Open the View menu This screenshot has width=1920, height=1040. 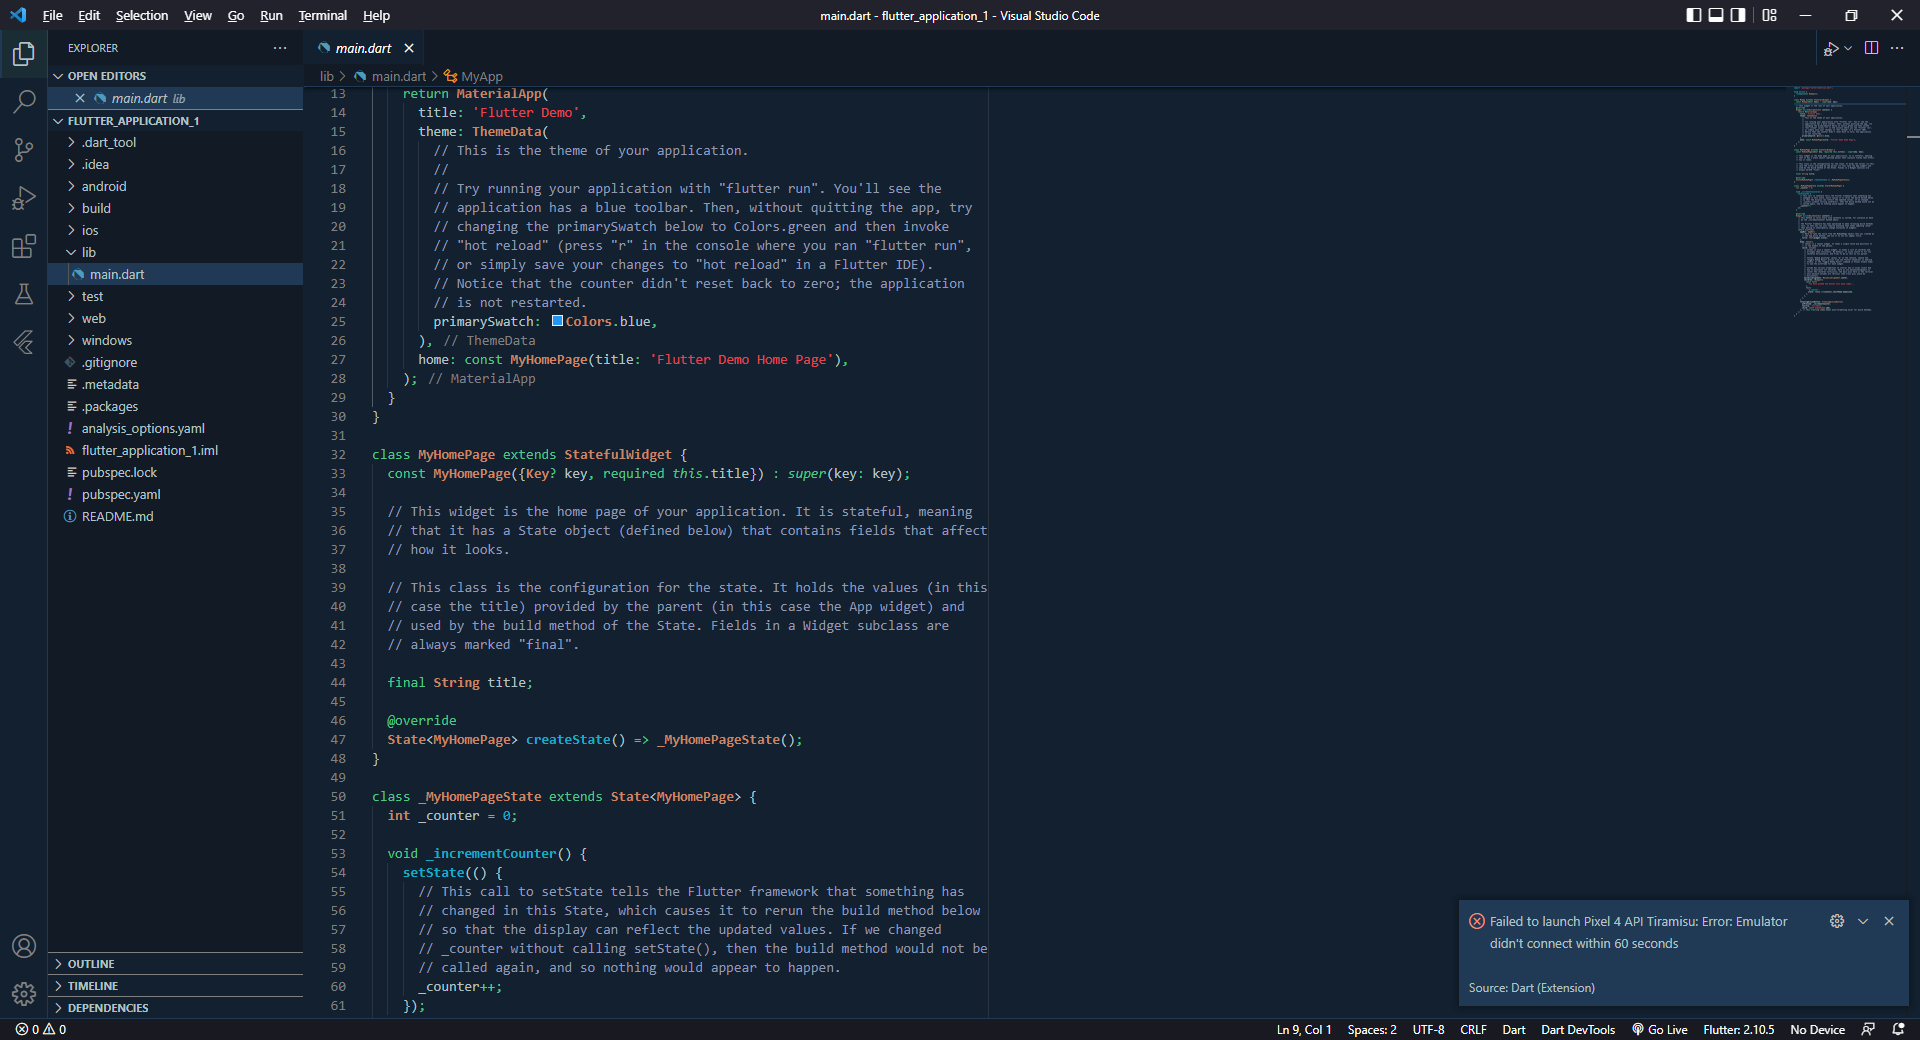pyautogui.click(x=198, y=15)
